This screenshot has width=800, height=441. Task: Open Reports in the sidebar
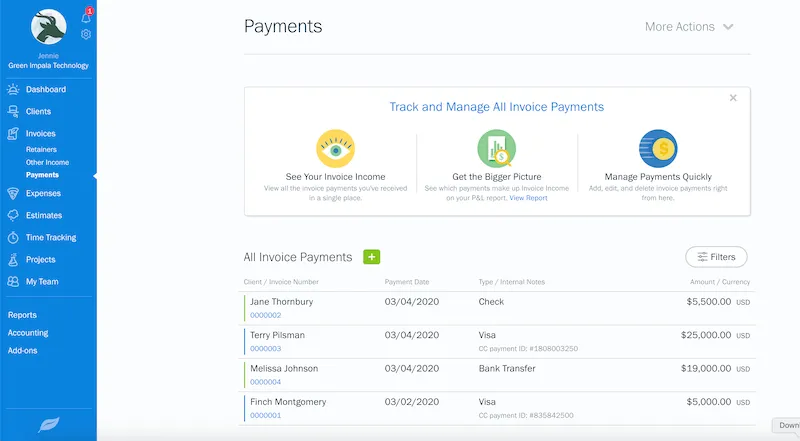[23, 315]
